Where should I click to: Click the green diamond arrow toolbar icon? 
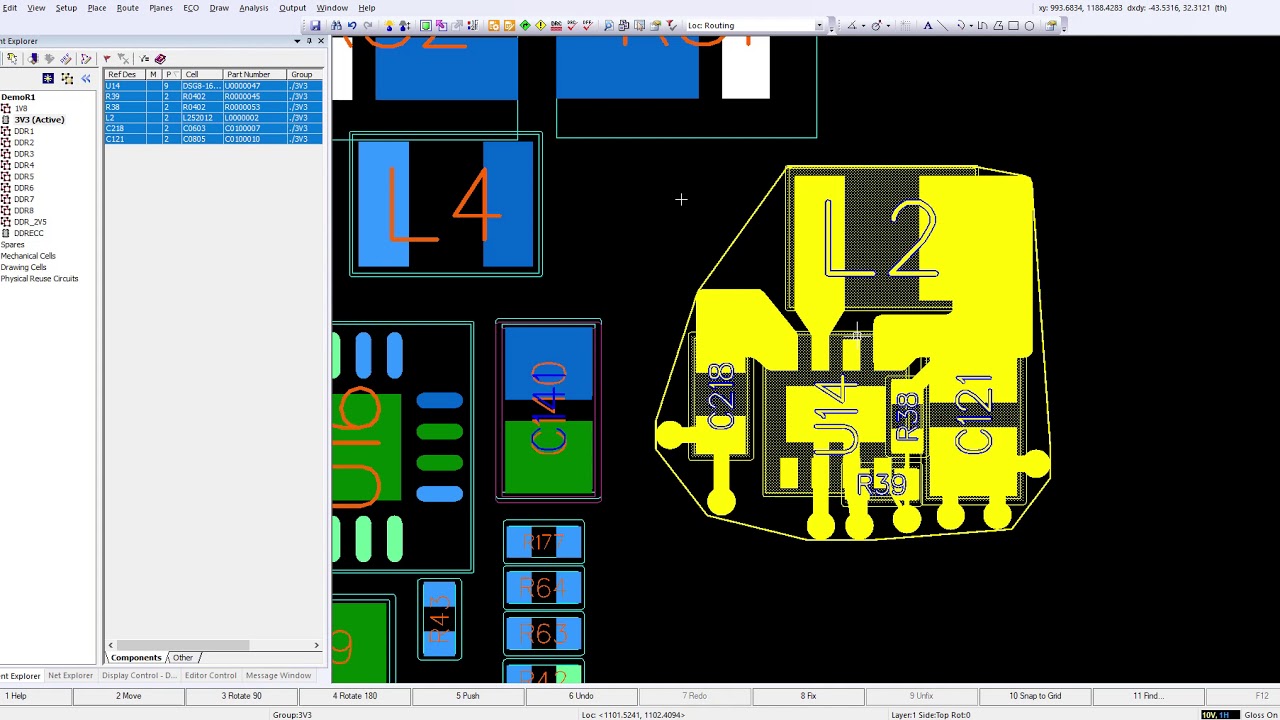[525, 25]
